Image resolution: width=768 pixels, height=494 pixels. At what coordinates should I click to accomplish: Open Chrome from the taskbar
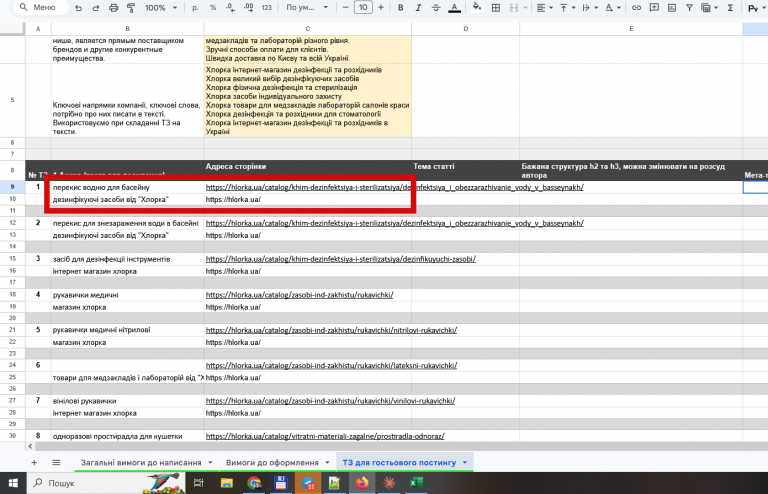tap(254, 483)
